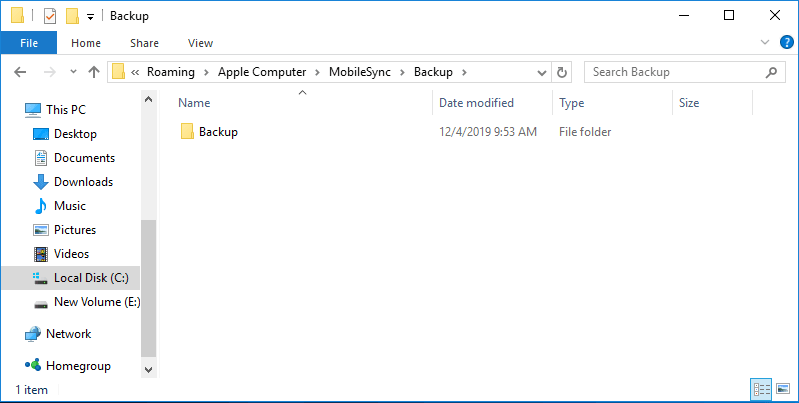
Task: Select Local Disk (C:) in the sidebar
Action: (x=83, y=278)
